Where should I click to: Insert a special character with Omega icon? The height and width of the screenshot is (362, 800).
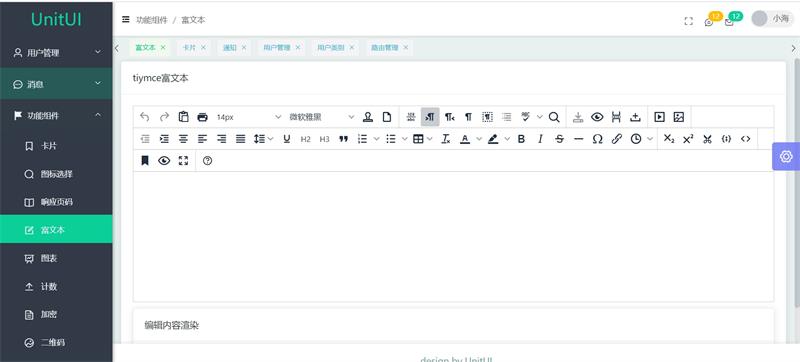pos(597,139)
